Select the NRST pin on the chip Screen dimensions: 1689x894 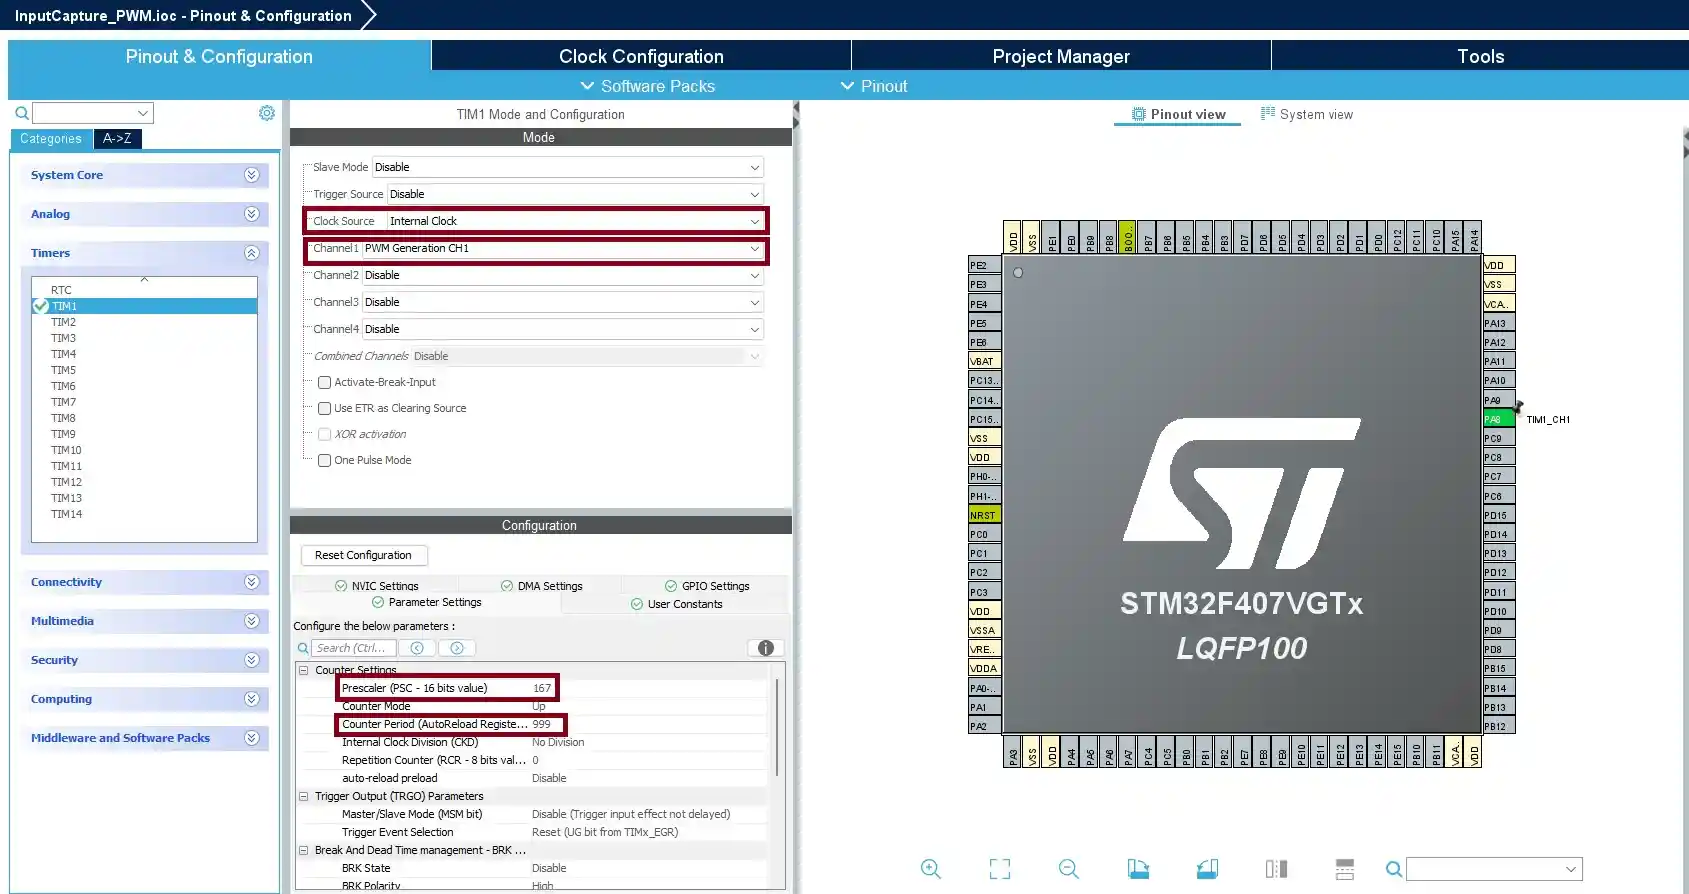pyautogui.click(x=984, y=515)
